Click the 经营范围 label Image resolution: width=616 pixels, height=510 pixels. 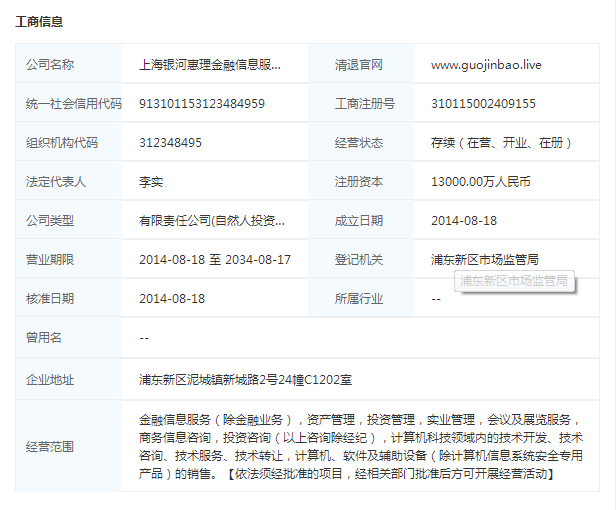50,447
